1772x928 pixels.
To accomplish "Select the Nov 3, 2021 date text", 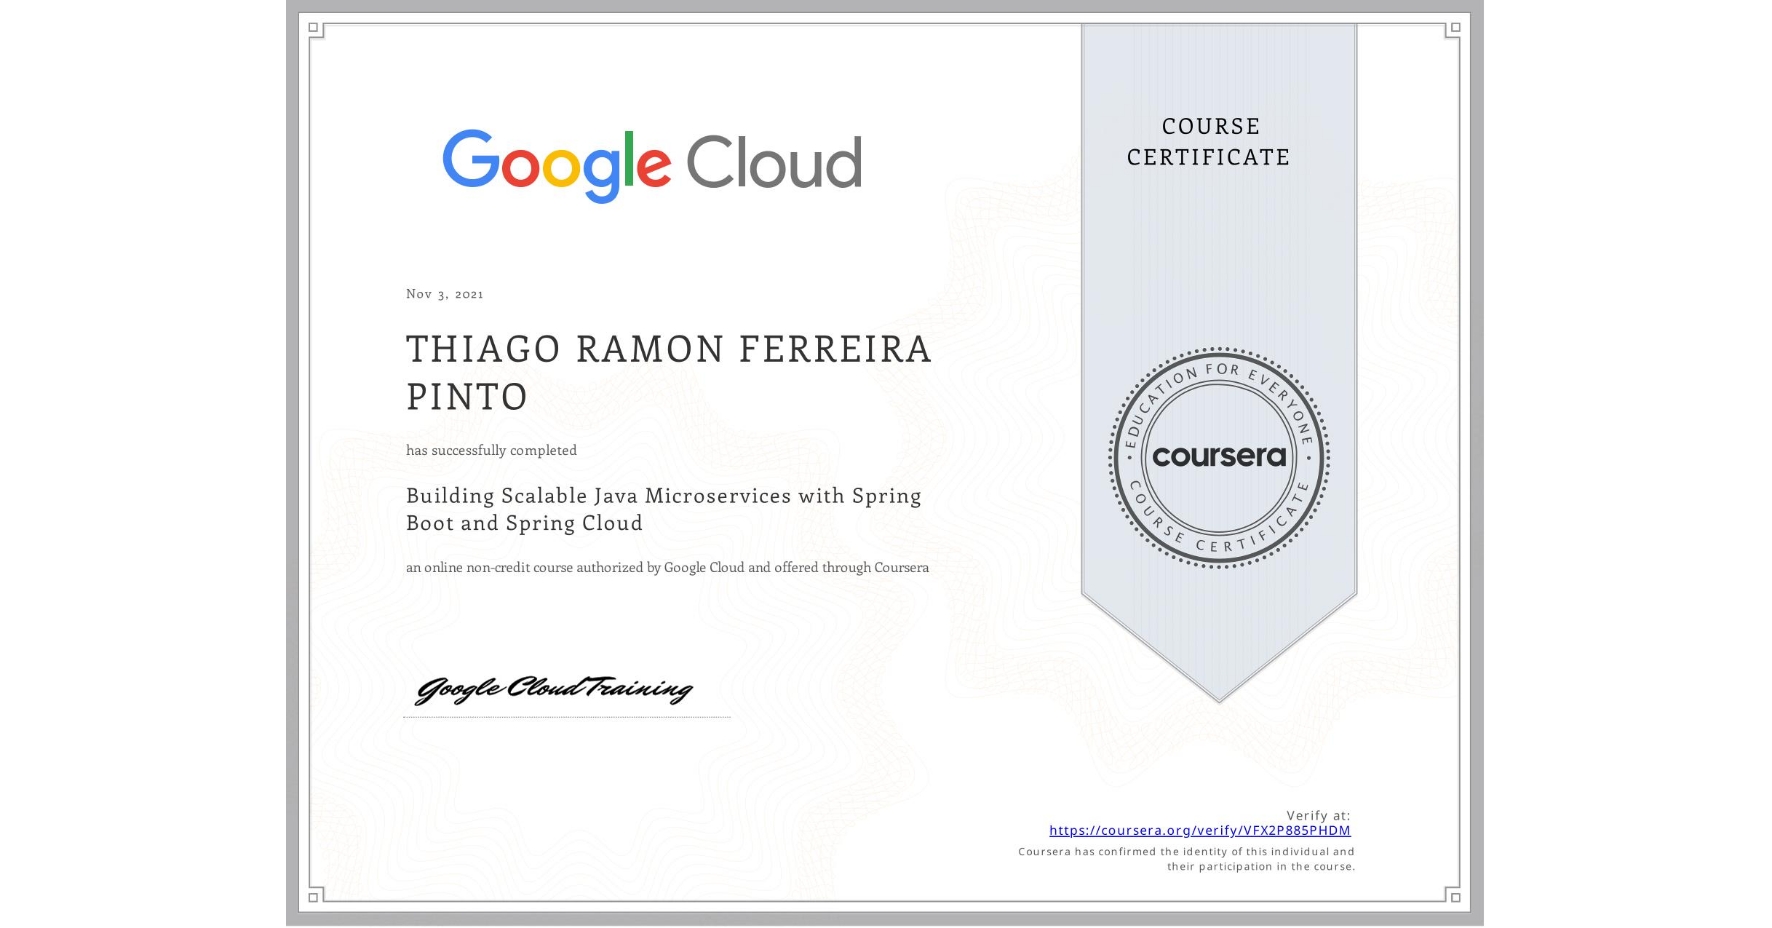I will tap(444, 293).
